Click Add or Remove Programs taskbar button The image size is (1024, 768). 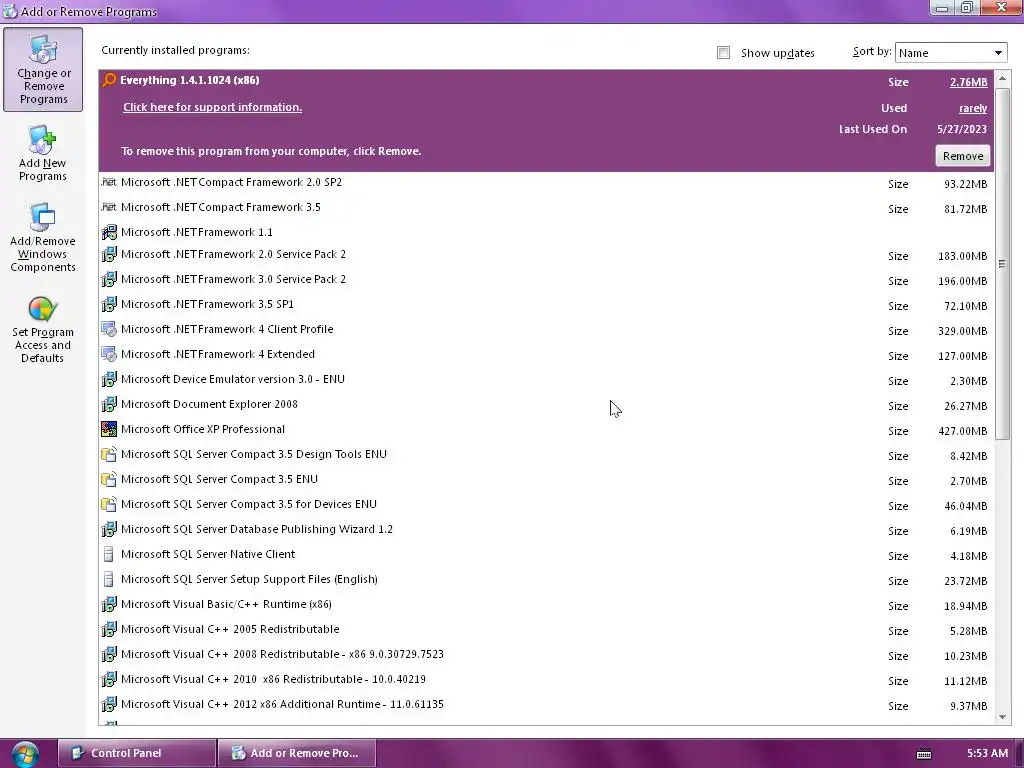pos(296,753)
